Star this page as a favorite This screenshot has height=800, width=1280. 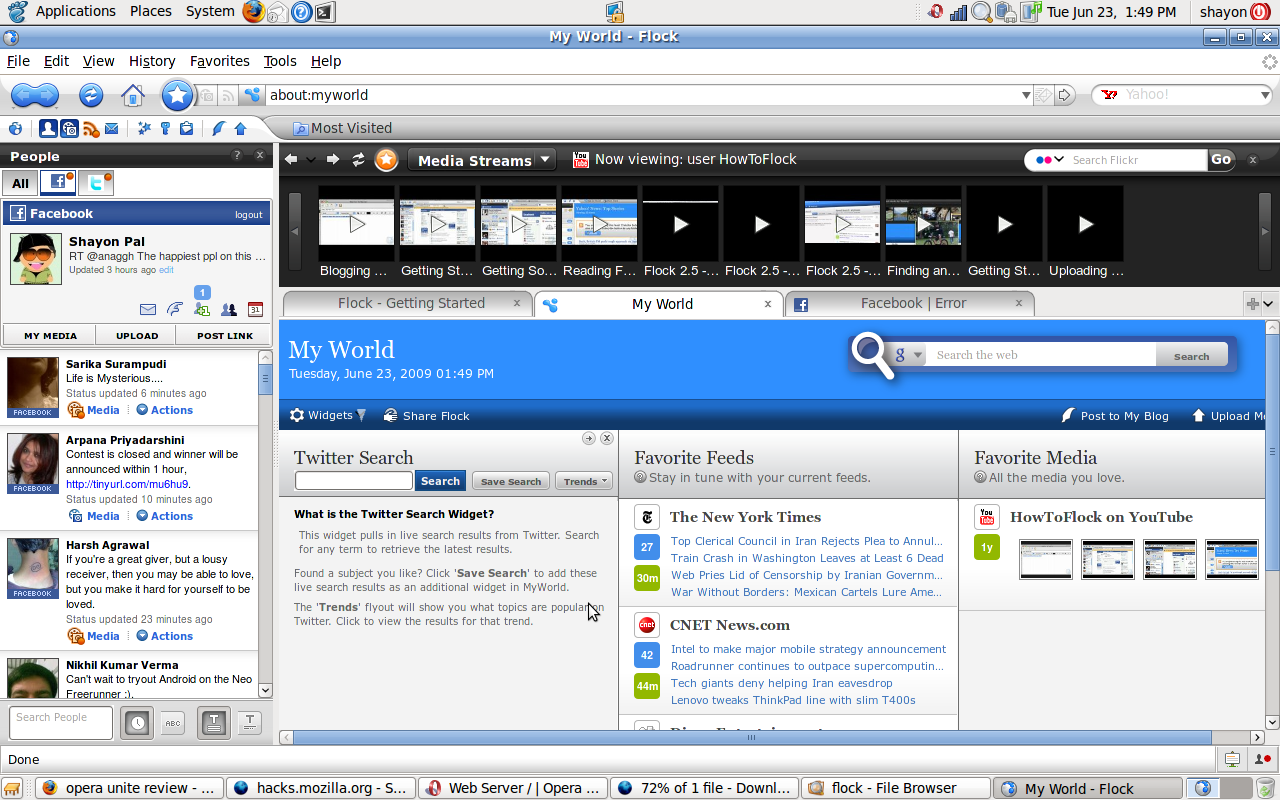[x=177, y=95]
